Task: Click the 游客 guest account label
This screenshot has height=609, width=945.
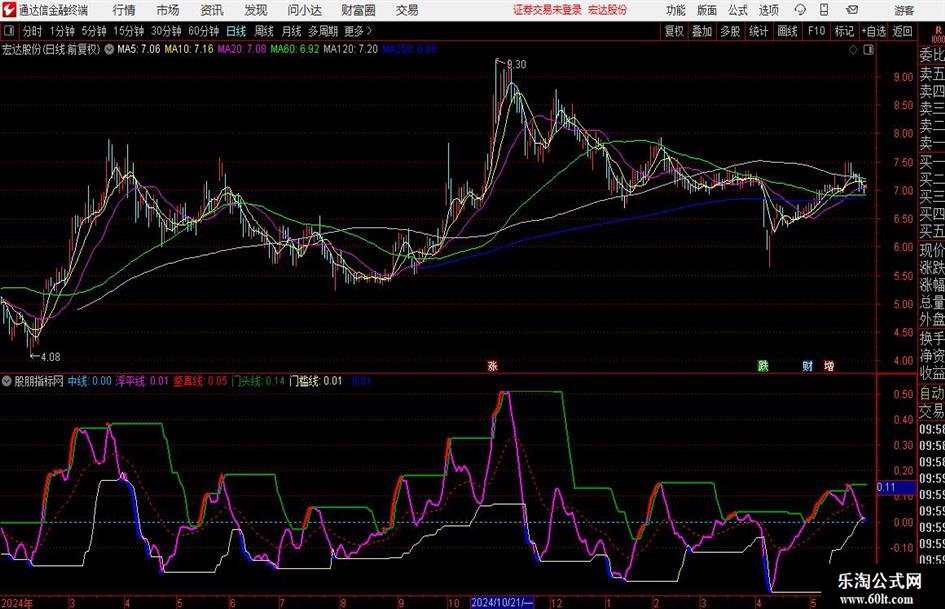Action: point(903,10)
